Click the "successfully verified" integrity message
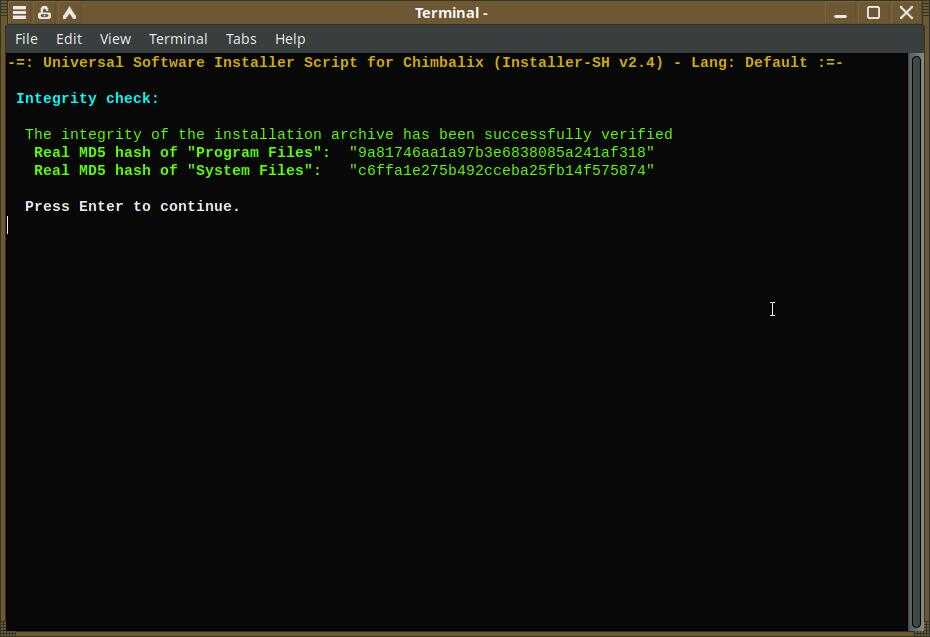Screen dimensions: 930x637 coord(578,135)
